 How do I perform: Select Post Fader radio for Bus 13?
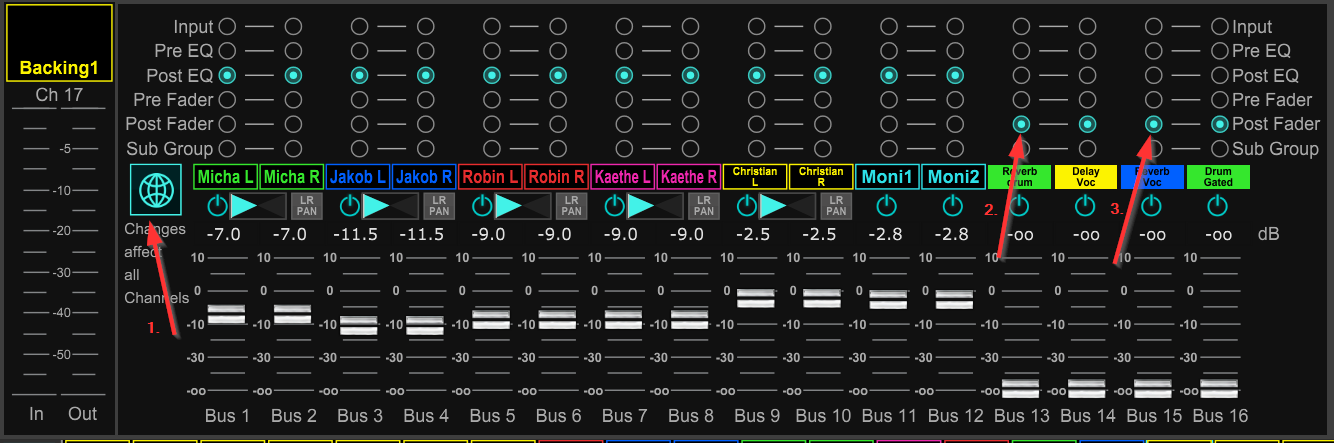[x=1021, y=124]
